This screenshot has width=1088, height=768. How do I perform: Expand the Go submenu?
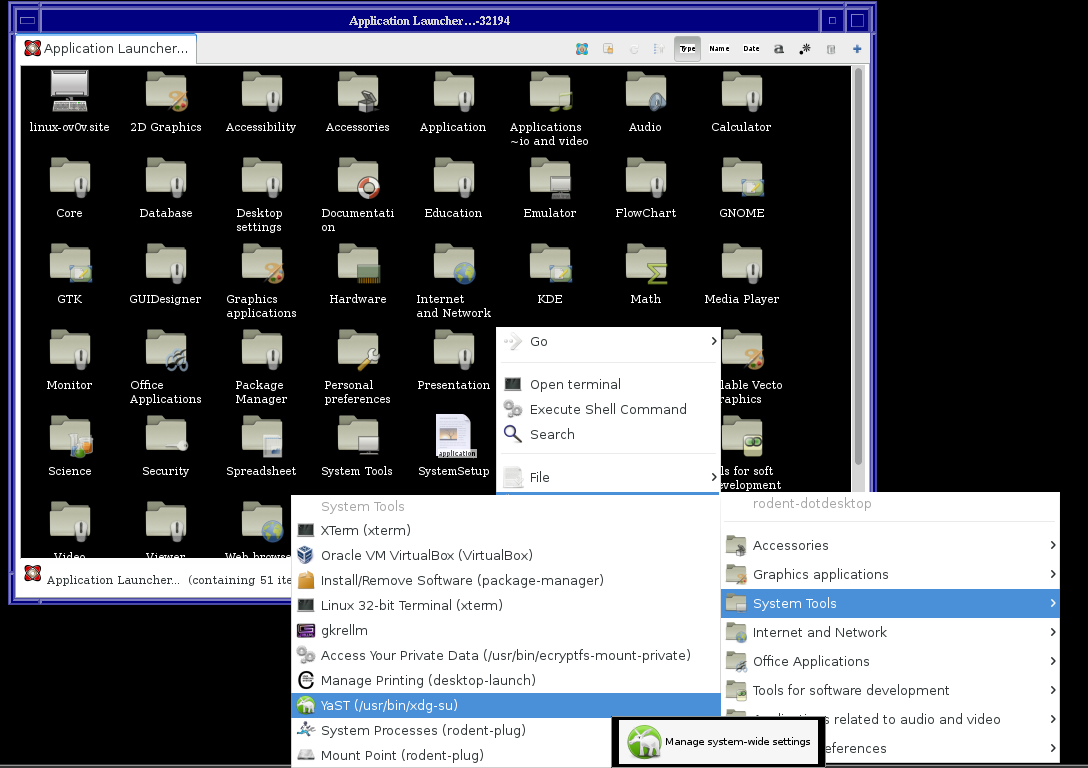pos(609,341)
